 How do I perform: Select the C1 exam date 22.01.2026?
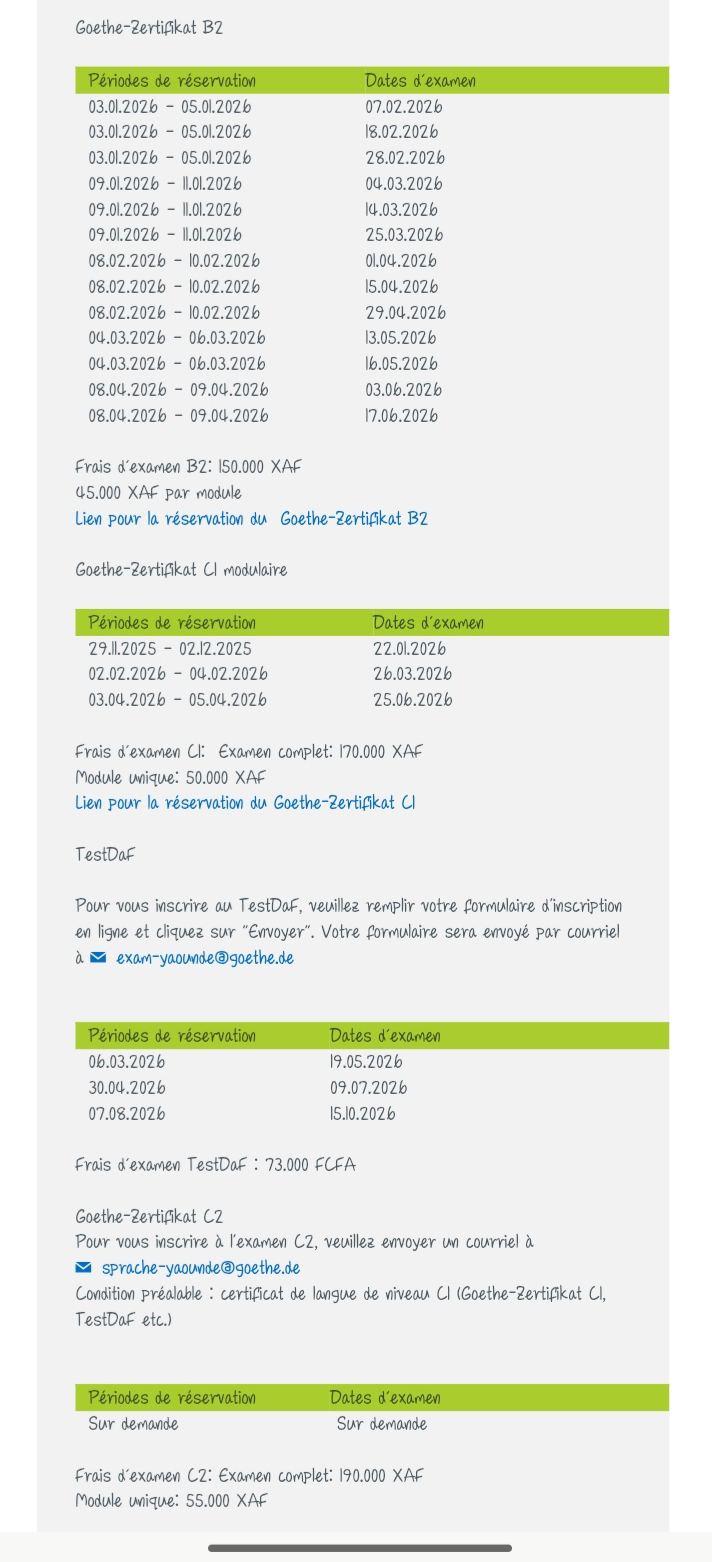click(410, 649)
